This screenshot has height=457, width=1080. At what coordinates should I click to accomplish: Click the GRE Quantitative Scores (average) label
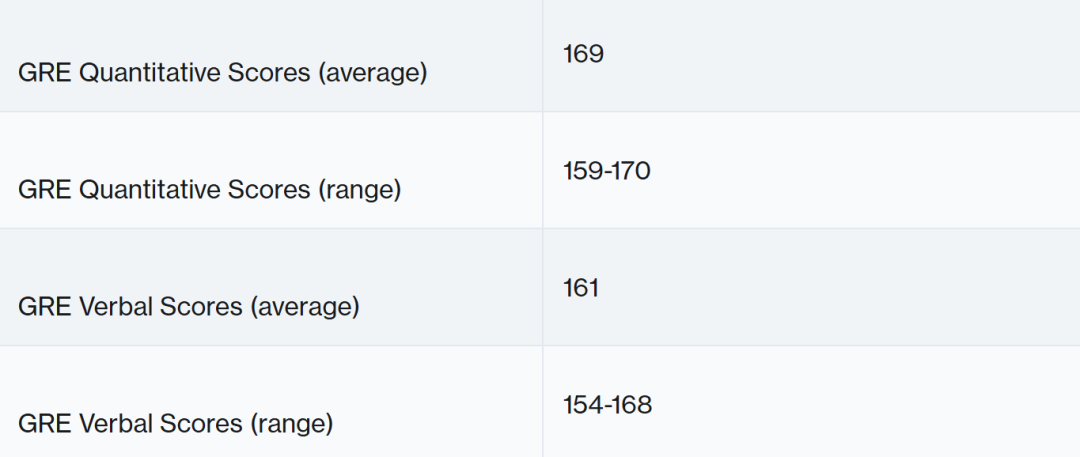pos(222,73)
